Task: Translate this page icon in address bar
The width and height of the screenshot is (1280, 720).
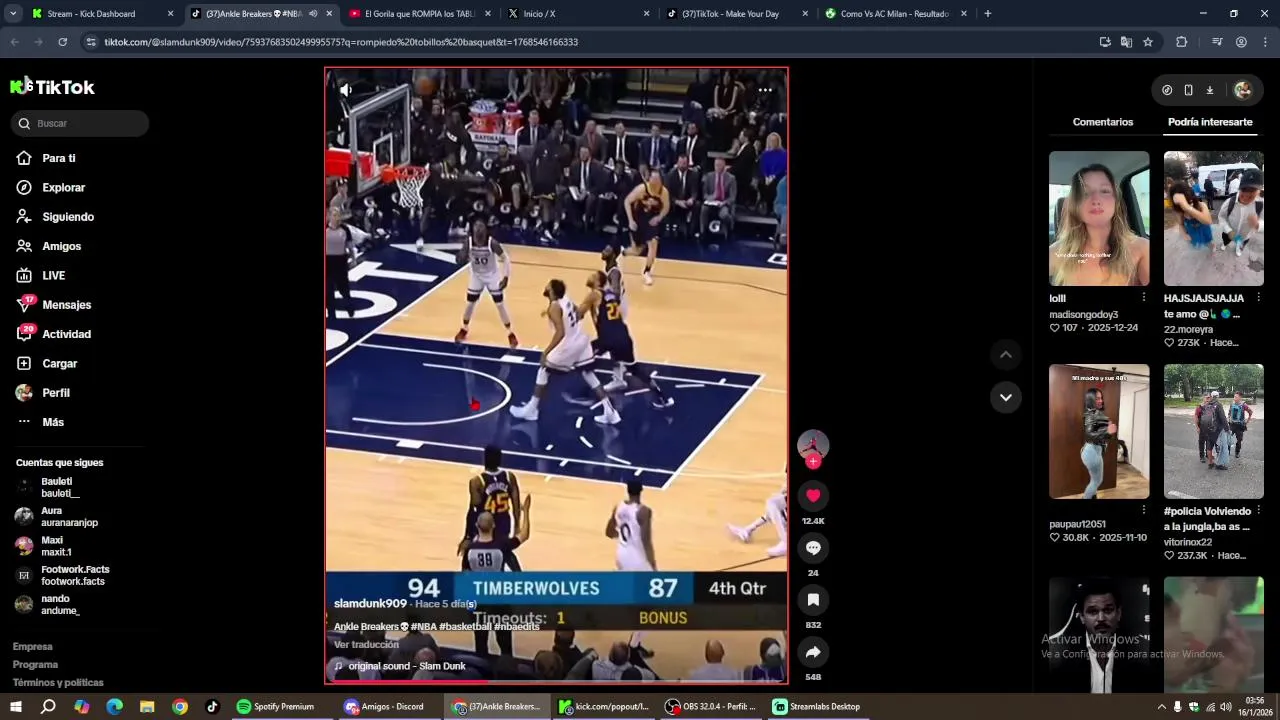Action: coord(1126,42)
